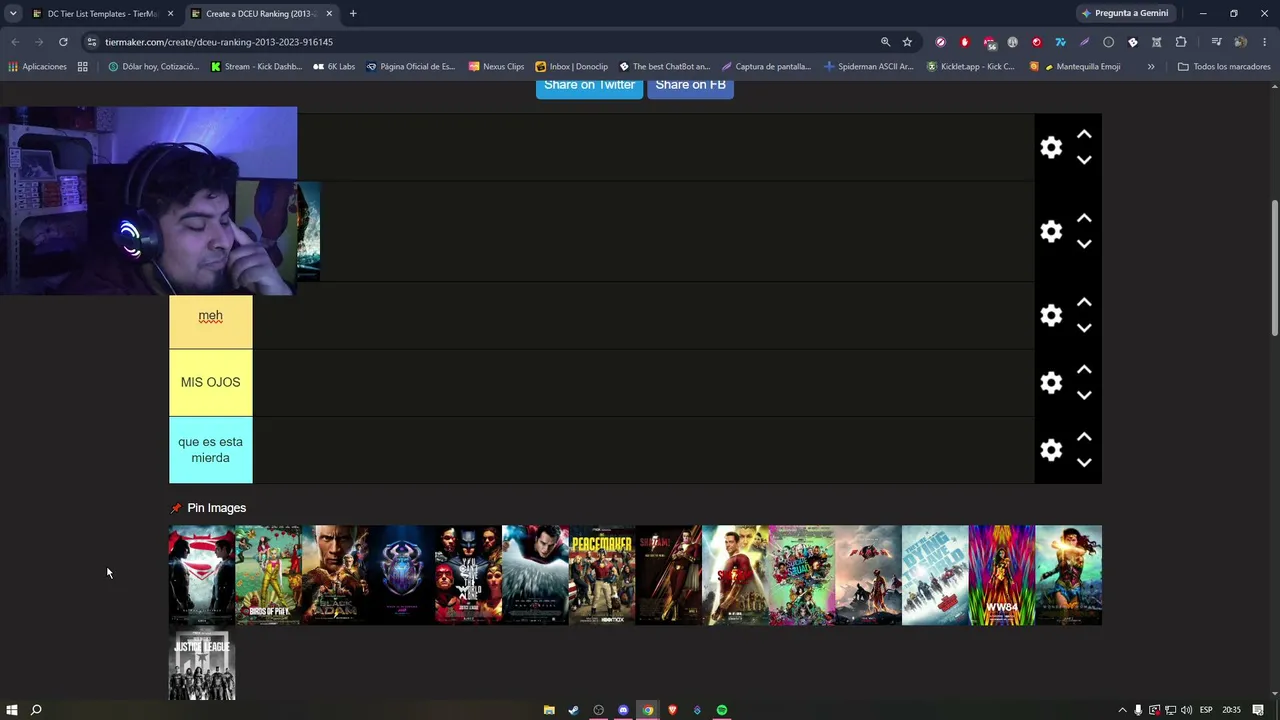Move the meh tier down
The width and height of the screenshot is (1280, 720).
click(1084, 328)
